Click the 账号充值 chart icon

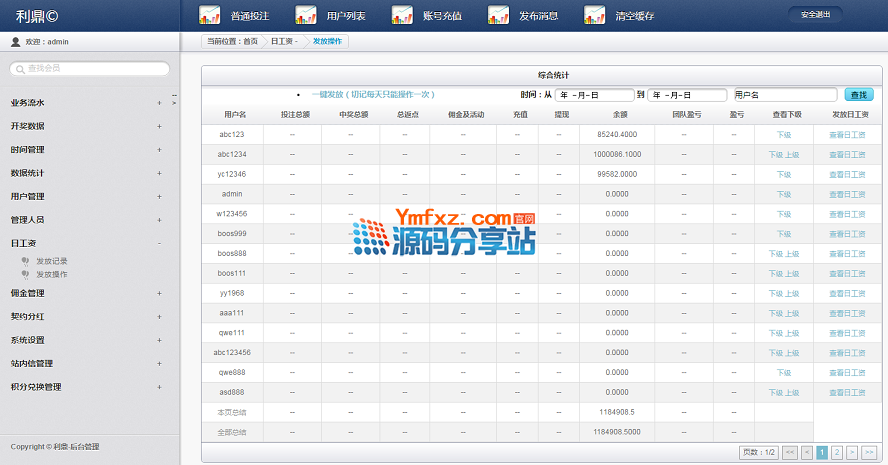402,15
